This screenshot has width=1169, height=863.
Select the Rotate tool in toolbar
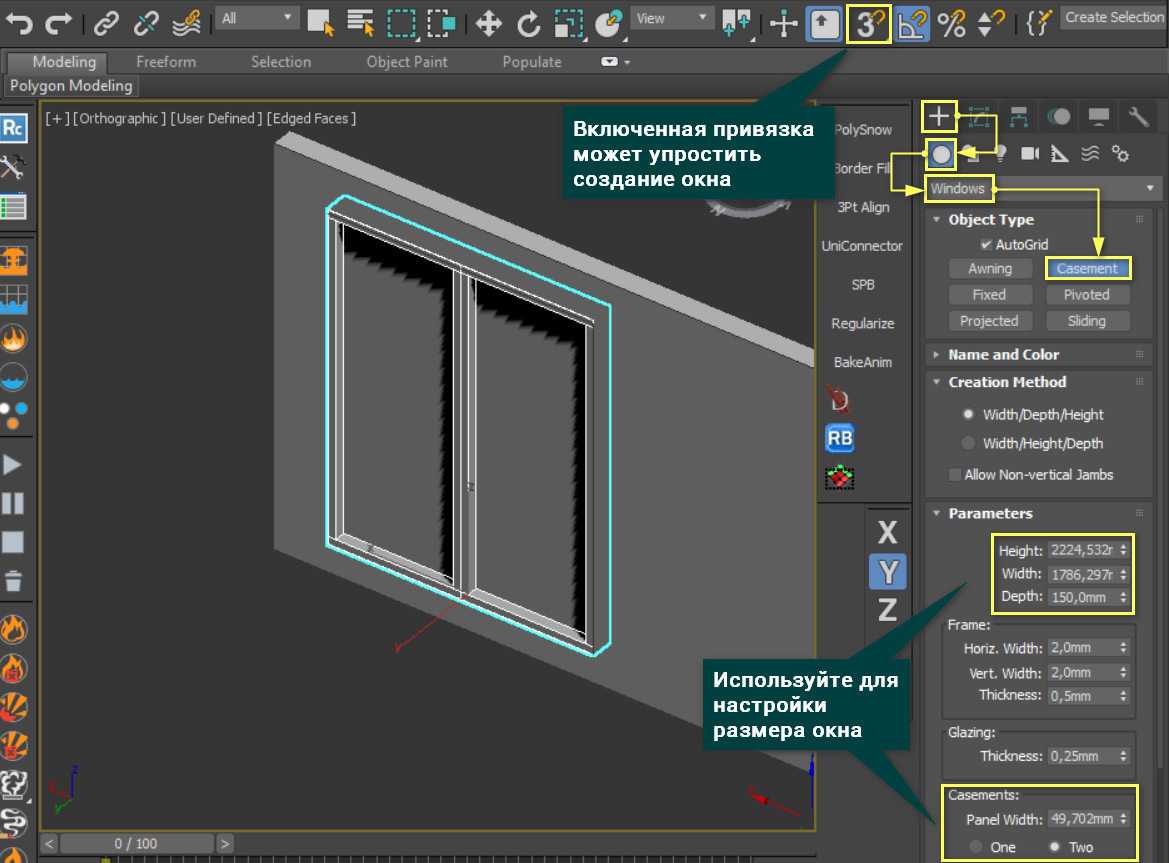[528, 22]
